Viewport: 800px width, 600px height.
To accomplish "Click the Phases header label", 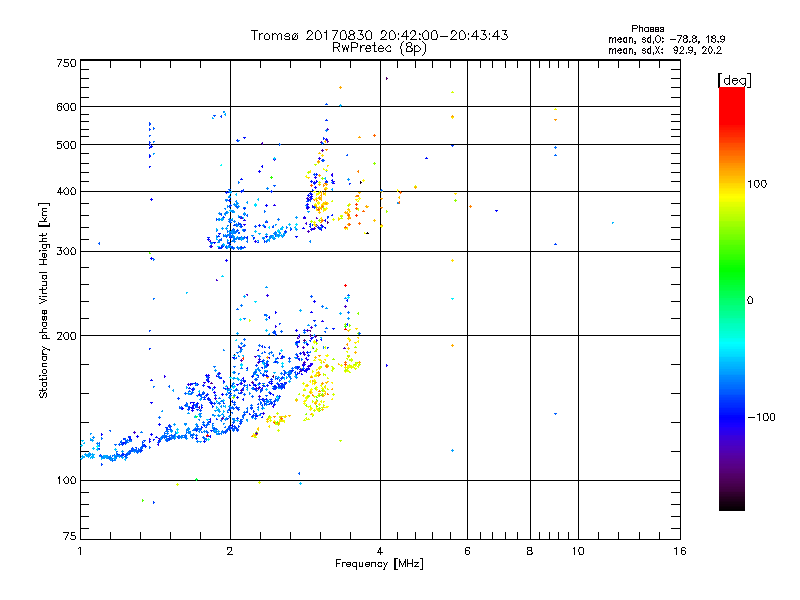I will point(647,29).
